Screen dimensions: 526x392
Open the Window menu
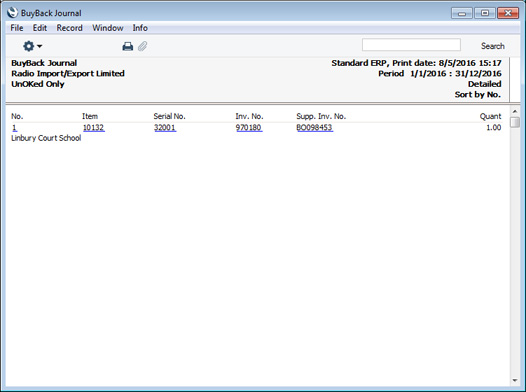click(108, 28)
